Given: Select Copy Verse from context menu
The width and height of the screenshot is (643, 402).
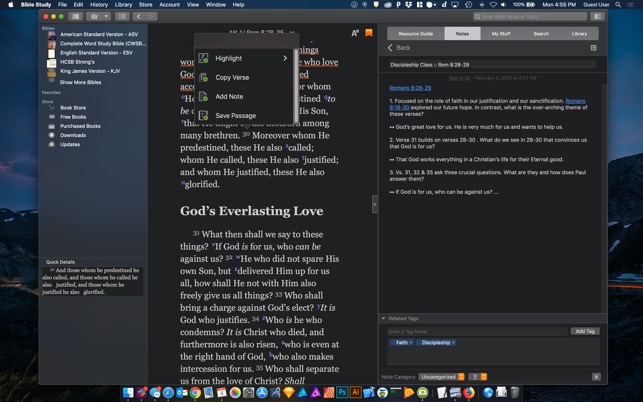Looking at the screenshot, I should tap(232, 77).
